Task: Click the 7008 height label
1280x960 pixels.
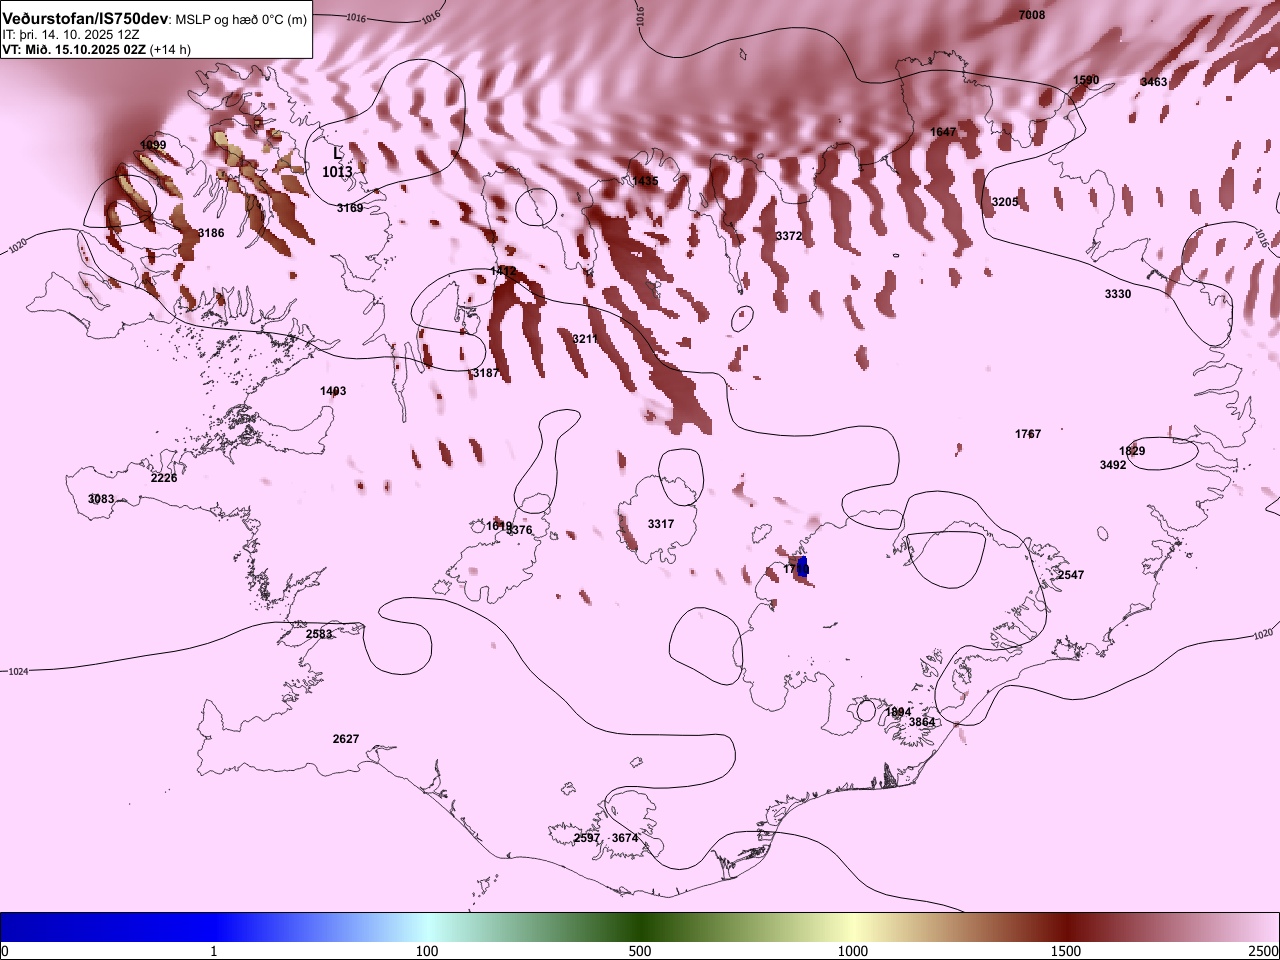Action: [1031, 15]
